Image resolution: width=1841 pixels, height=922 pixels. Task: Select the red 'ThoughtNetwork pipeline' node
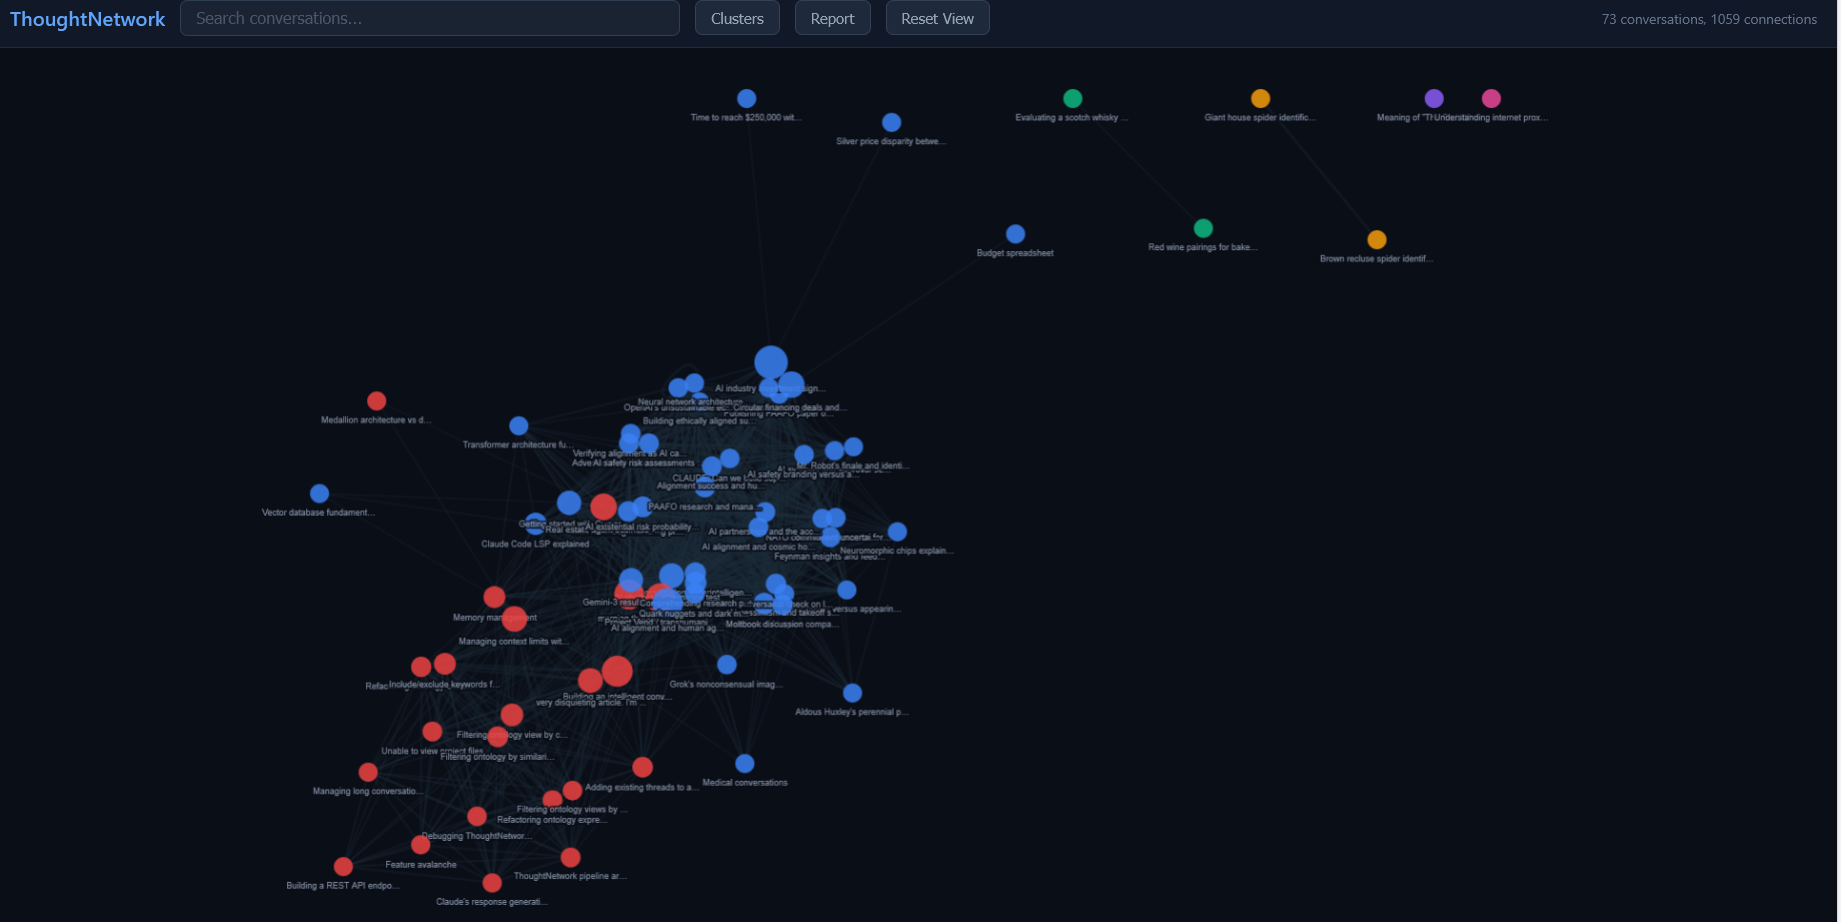coord(570,857)
